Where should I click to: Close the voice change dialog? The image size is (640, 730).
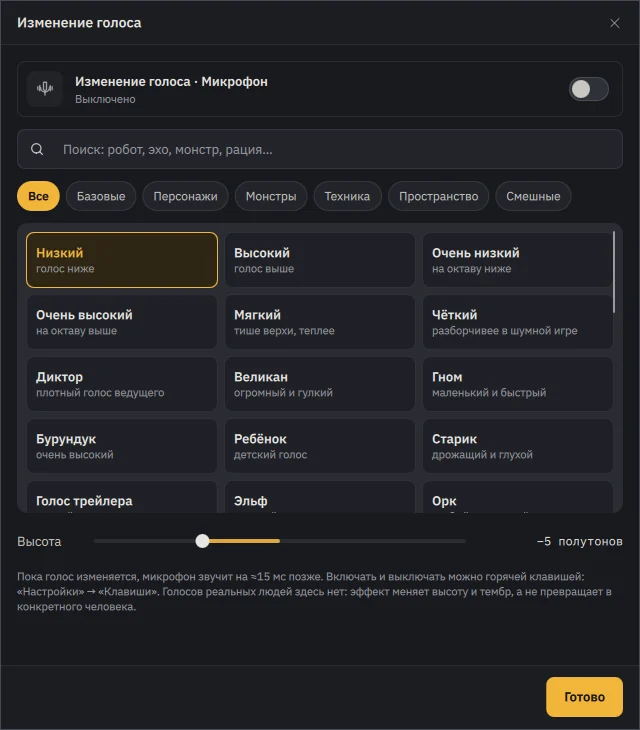[614, 23]
